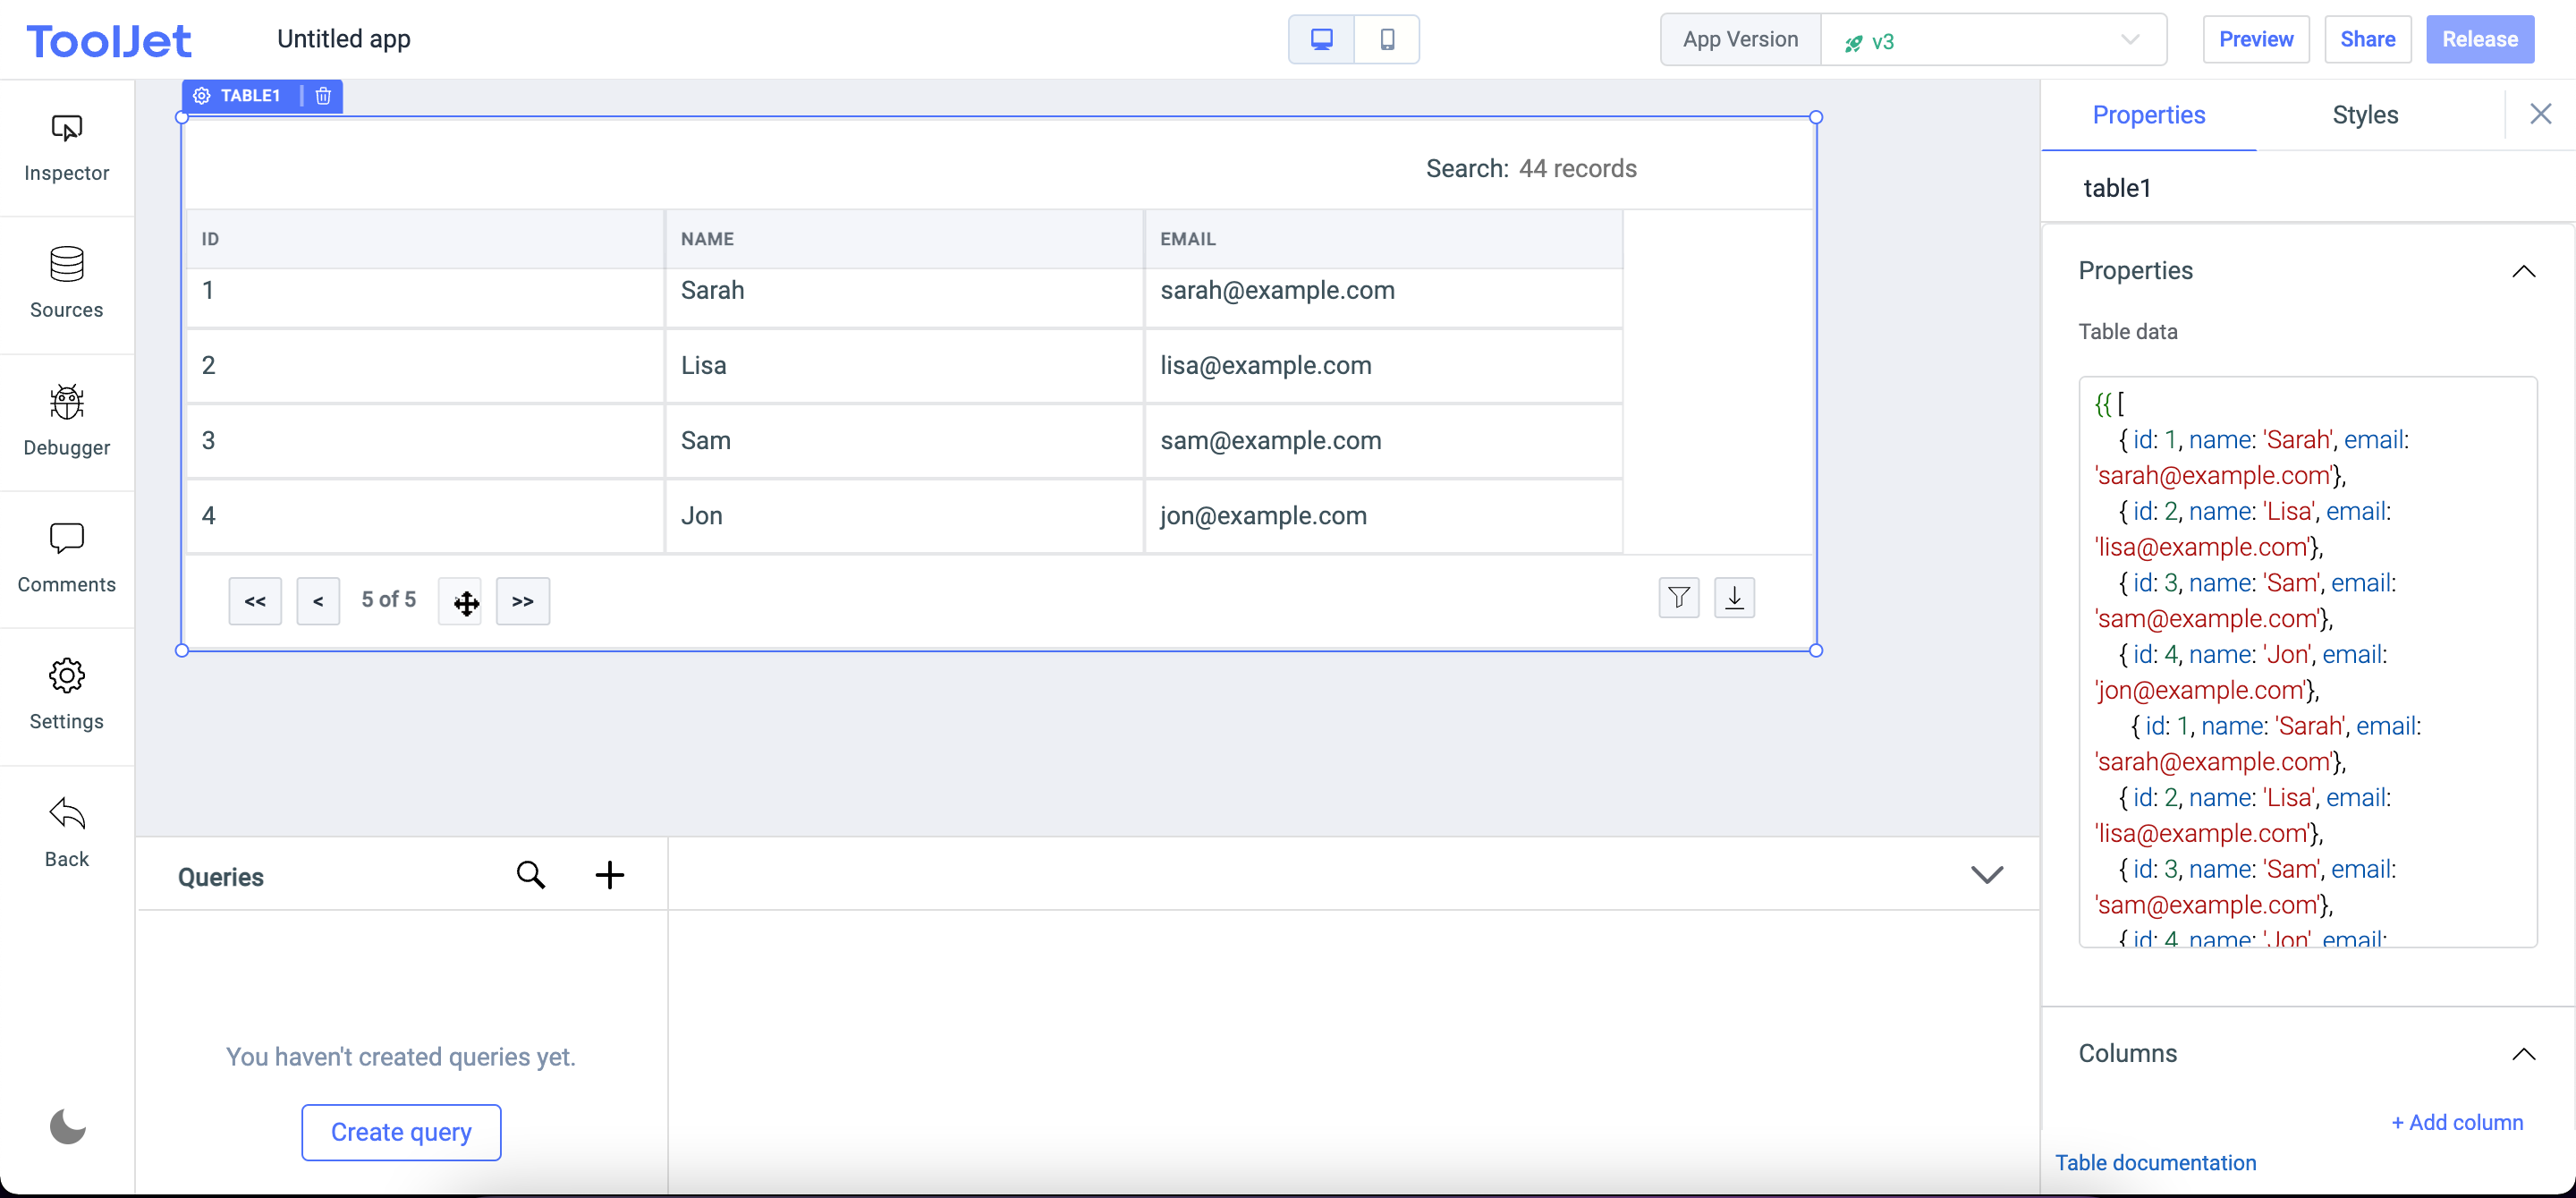
Task: Add a new query with the plus icon
Action: [x=610, y=874]
